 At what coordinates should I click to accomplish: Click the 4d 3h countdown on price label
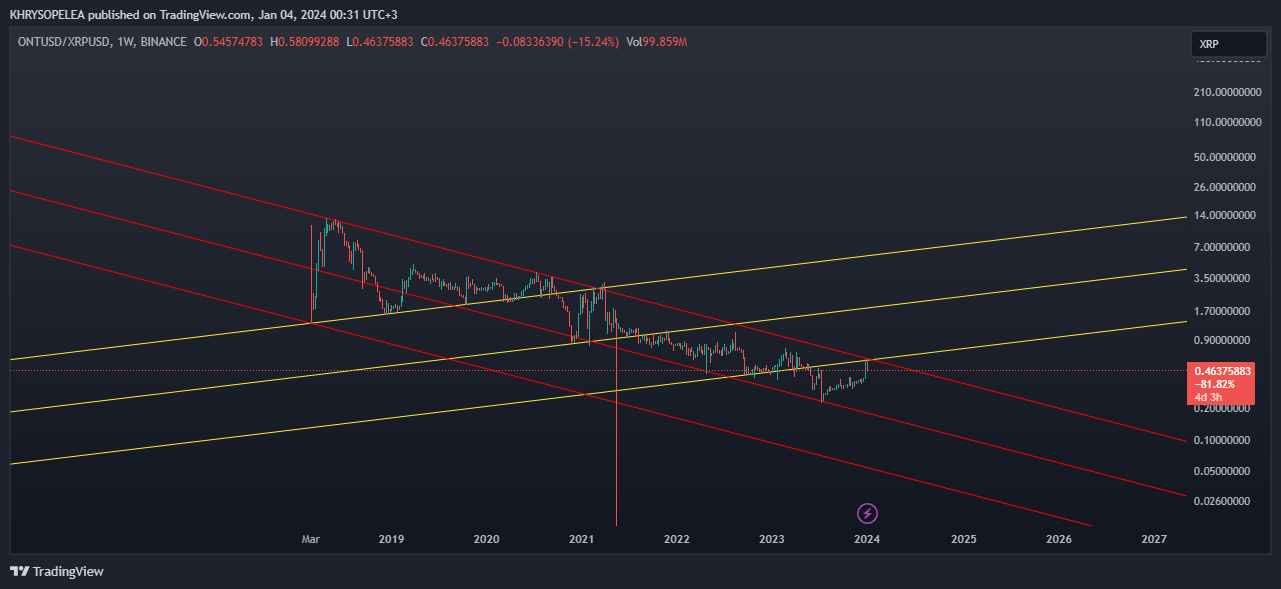tap(1208, 397)
